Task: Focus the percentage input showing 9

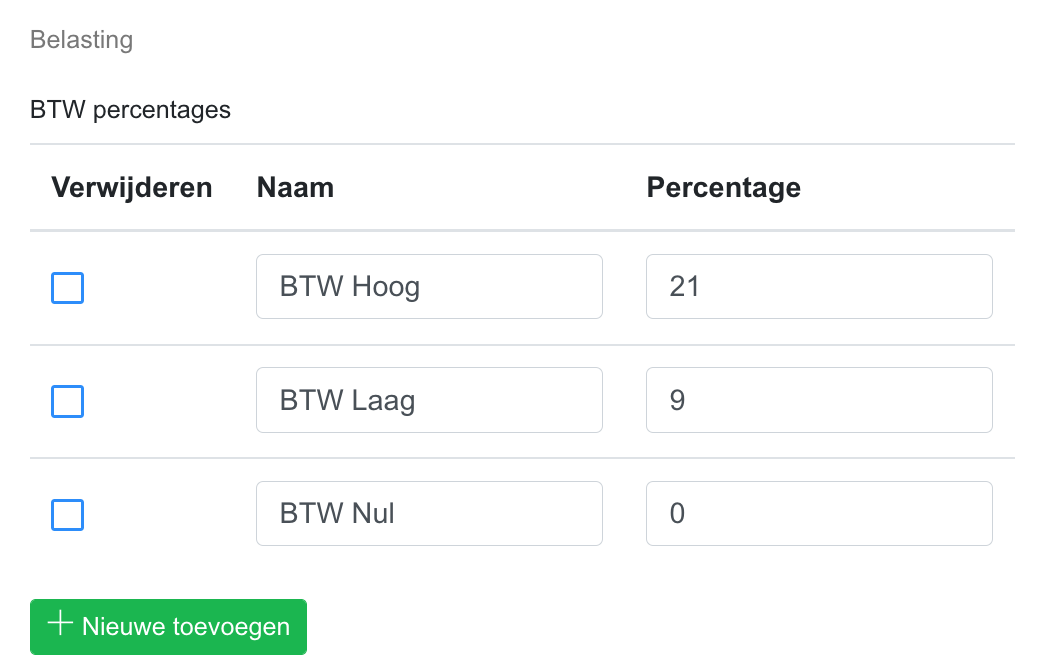Action: [x=819, y=400]
